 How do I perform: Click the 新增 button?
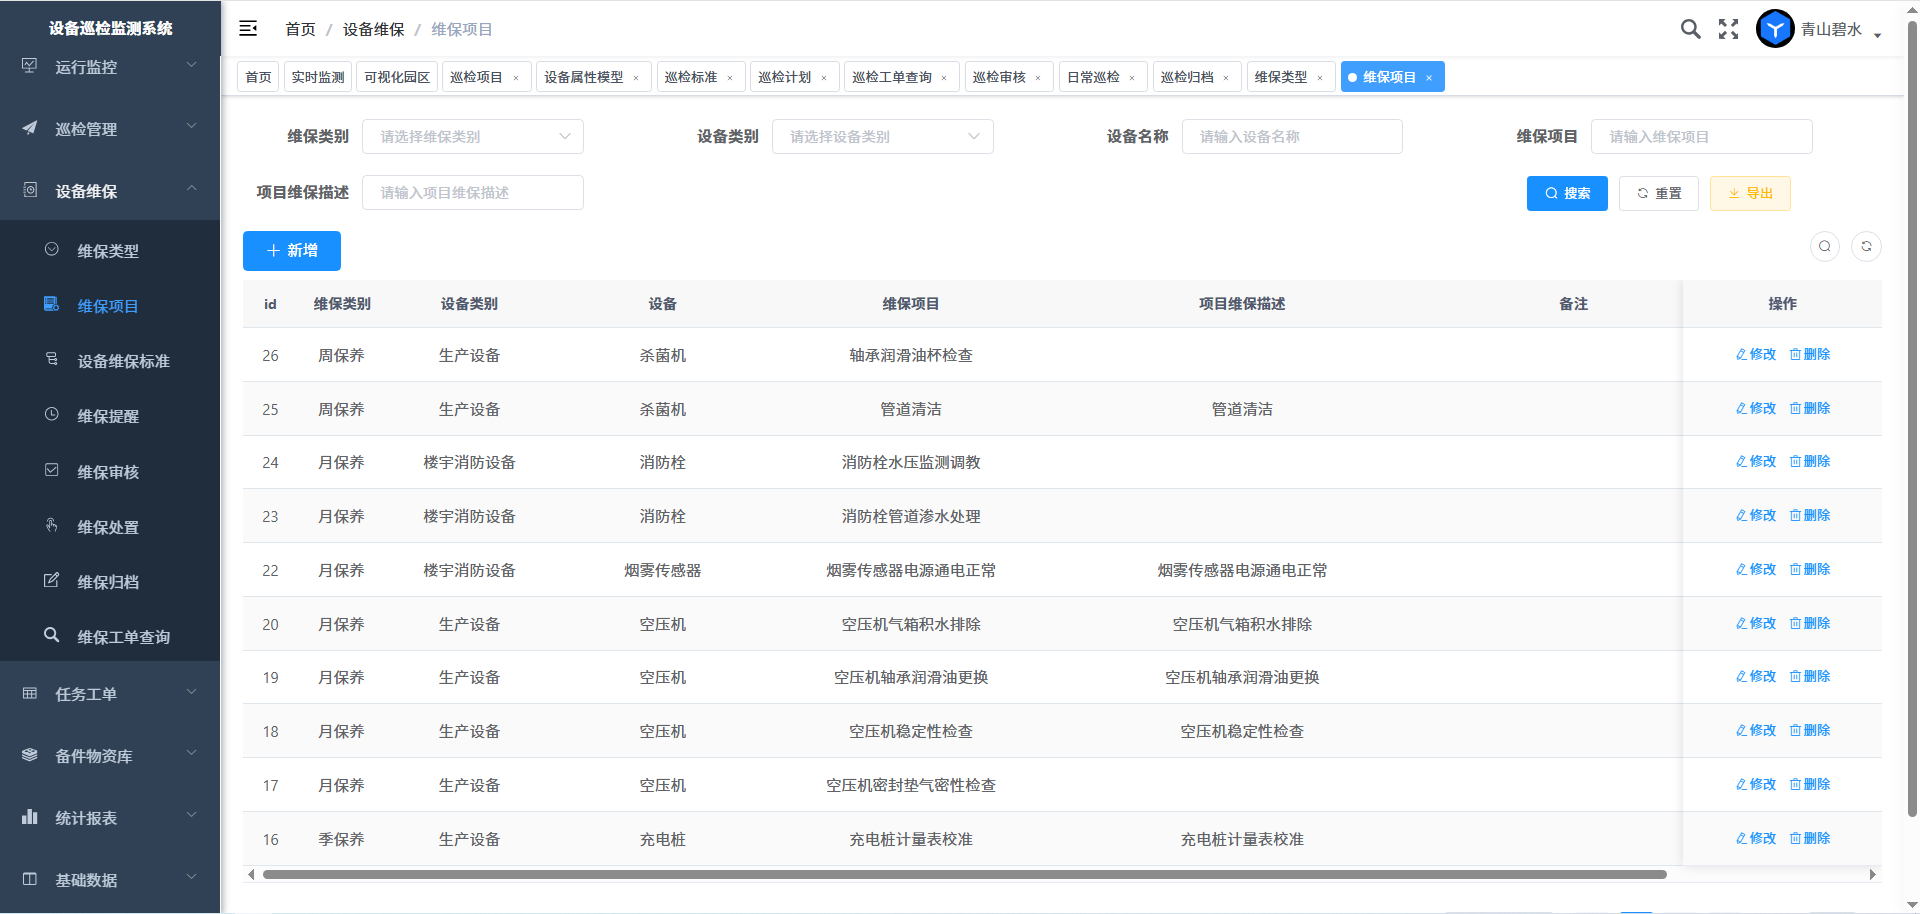tap(292, 251)
